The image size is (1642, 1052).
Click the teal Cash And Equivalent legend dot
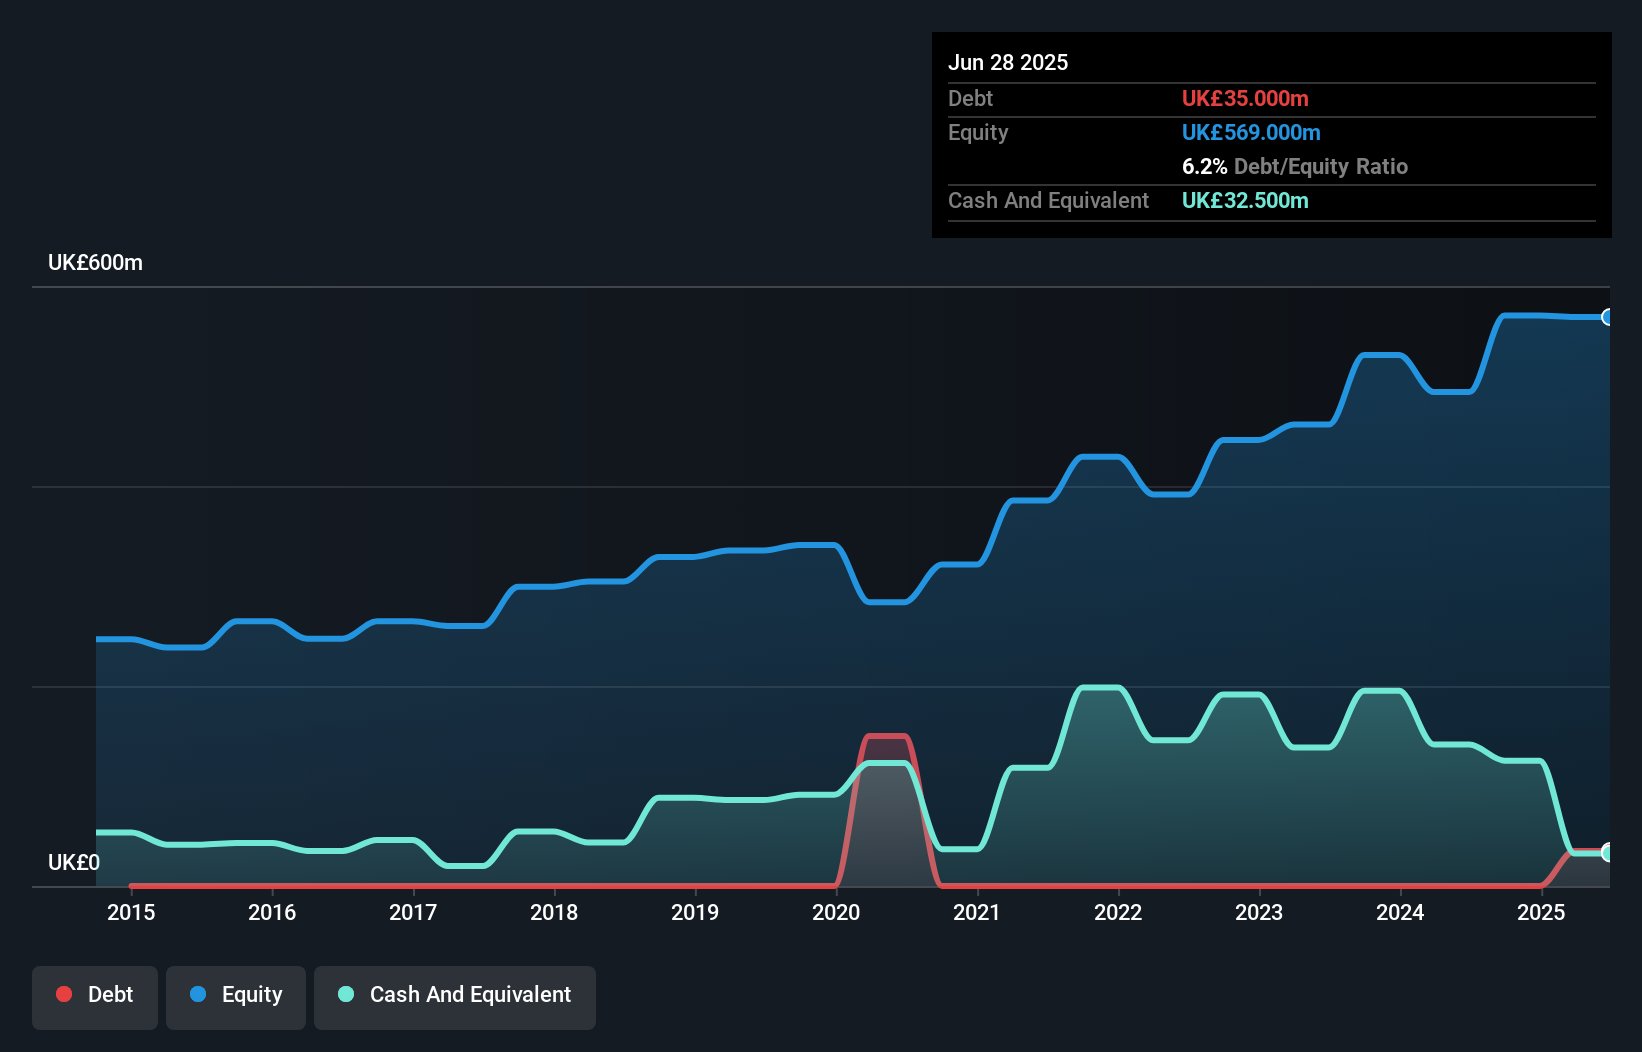(x=346, y=995)
